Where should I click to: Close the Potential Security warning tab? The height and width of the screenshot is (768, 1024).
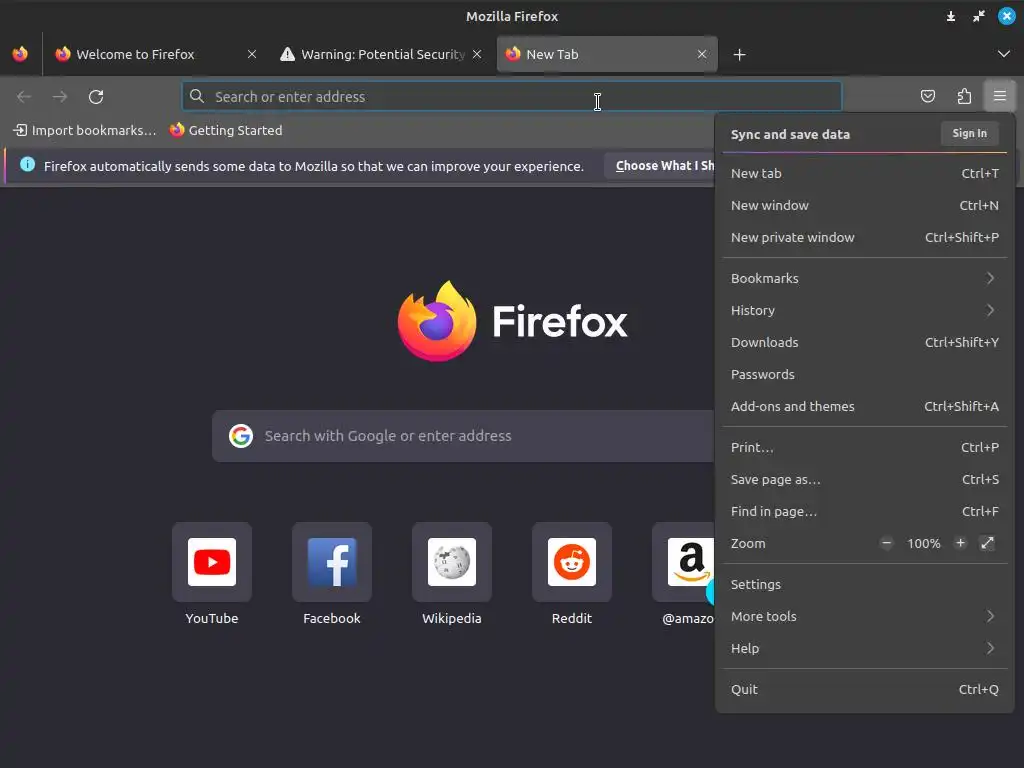point(477,54)
